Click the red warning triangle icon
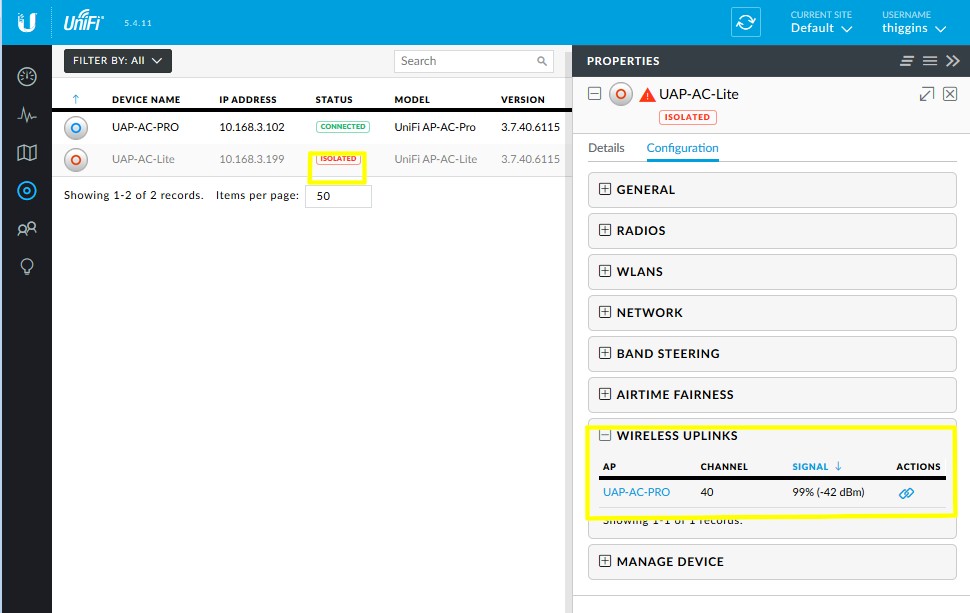The height and width of the screenshot is (613, 970). coord(647,95)
